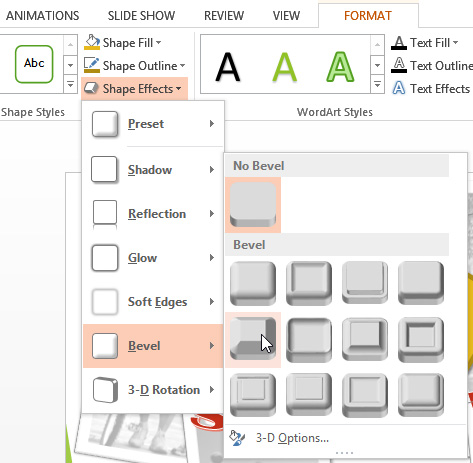
Task: Choose the fourth bevel in row three
Action: [x=421, y=395]
